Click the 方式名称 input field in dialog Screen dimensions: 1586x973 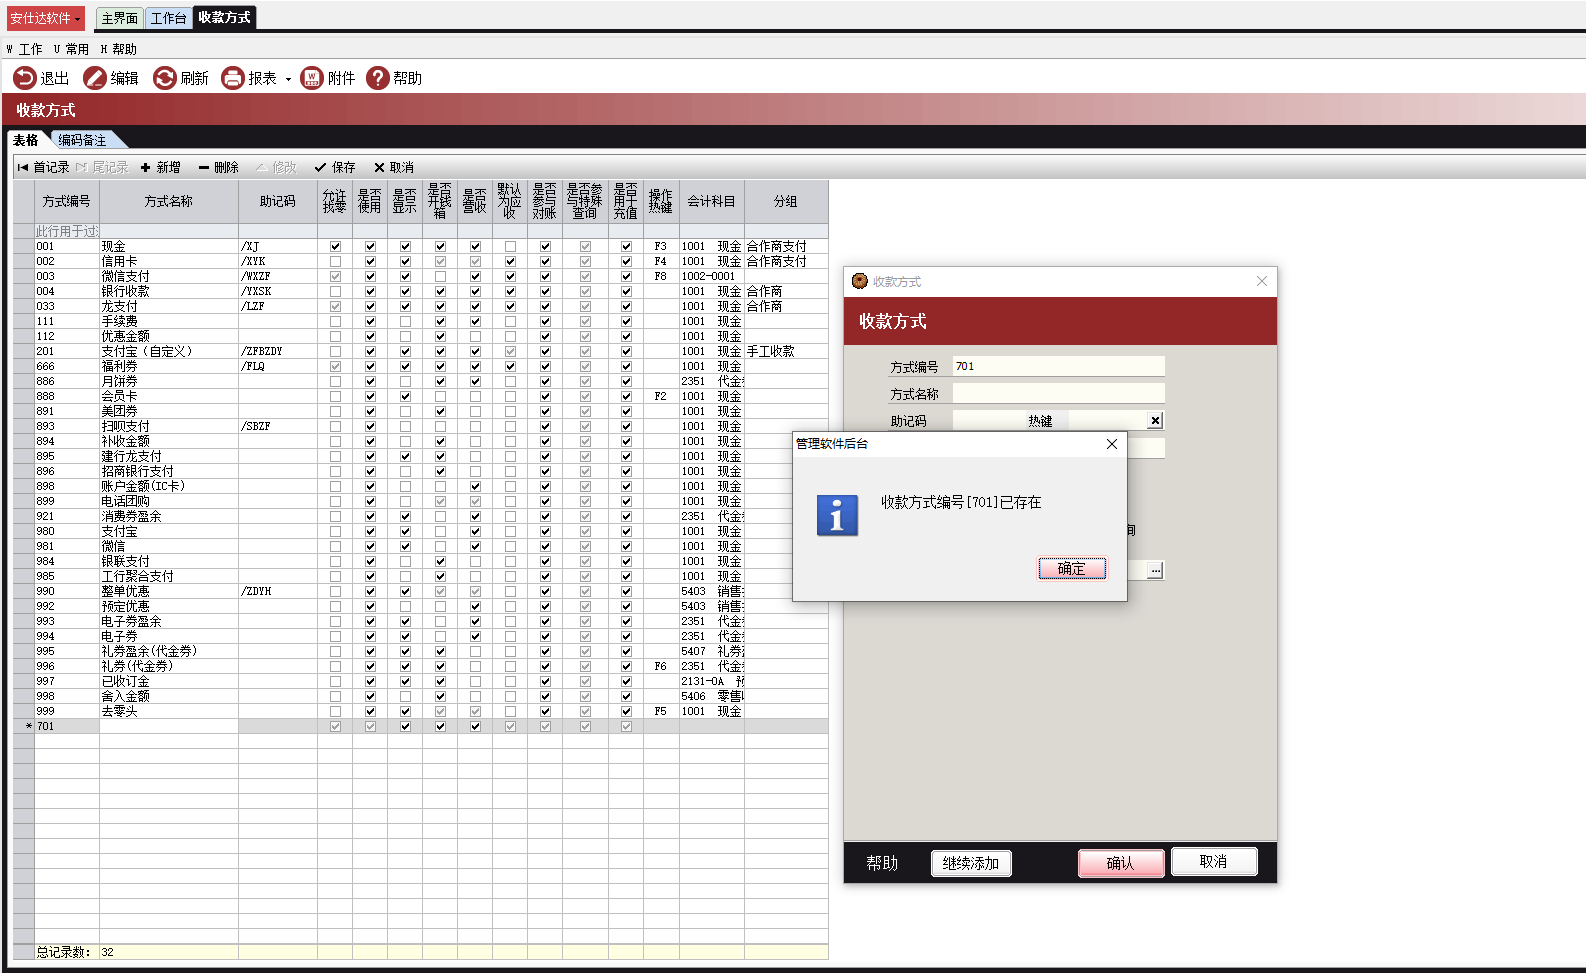pos(1058,393)
